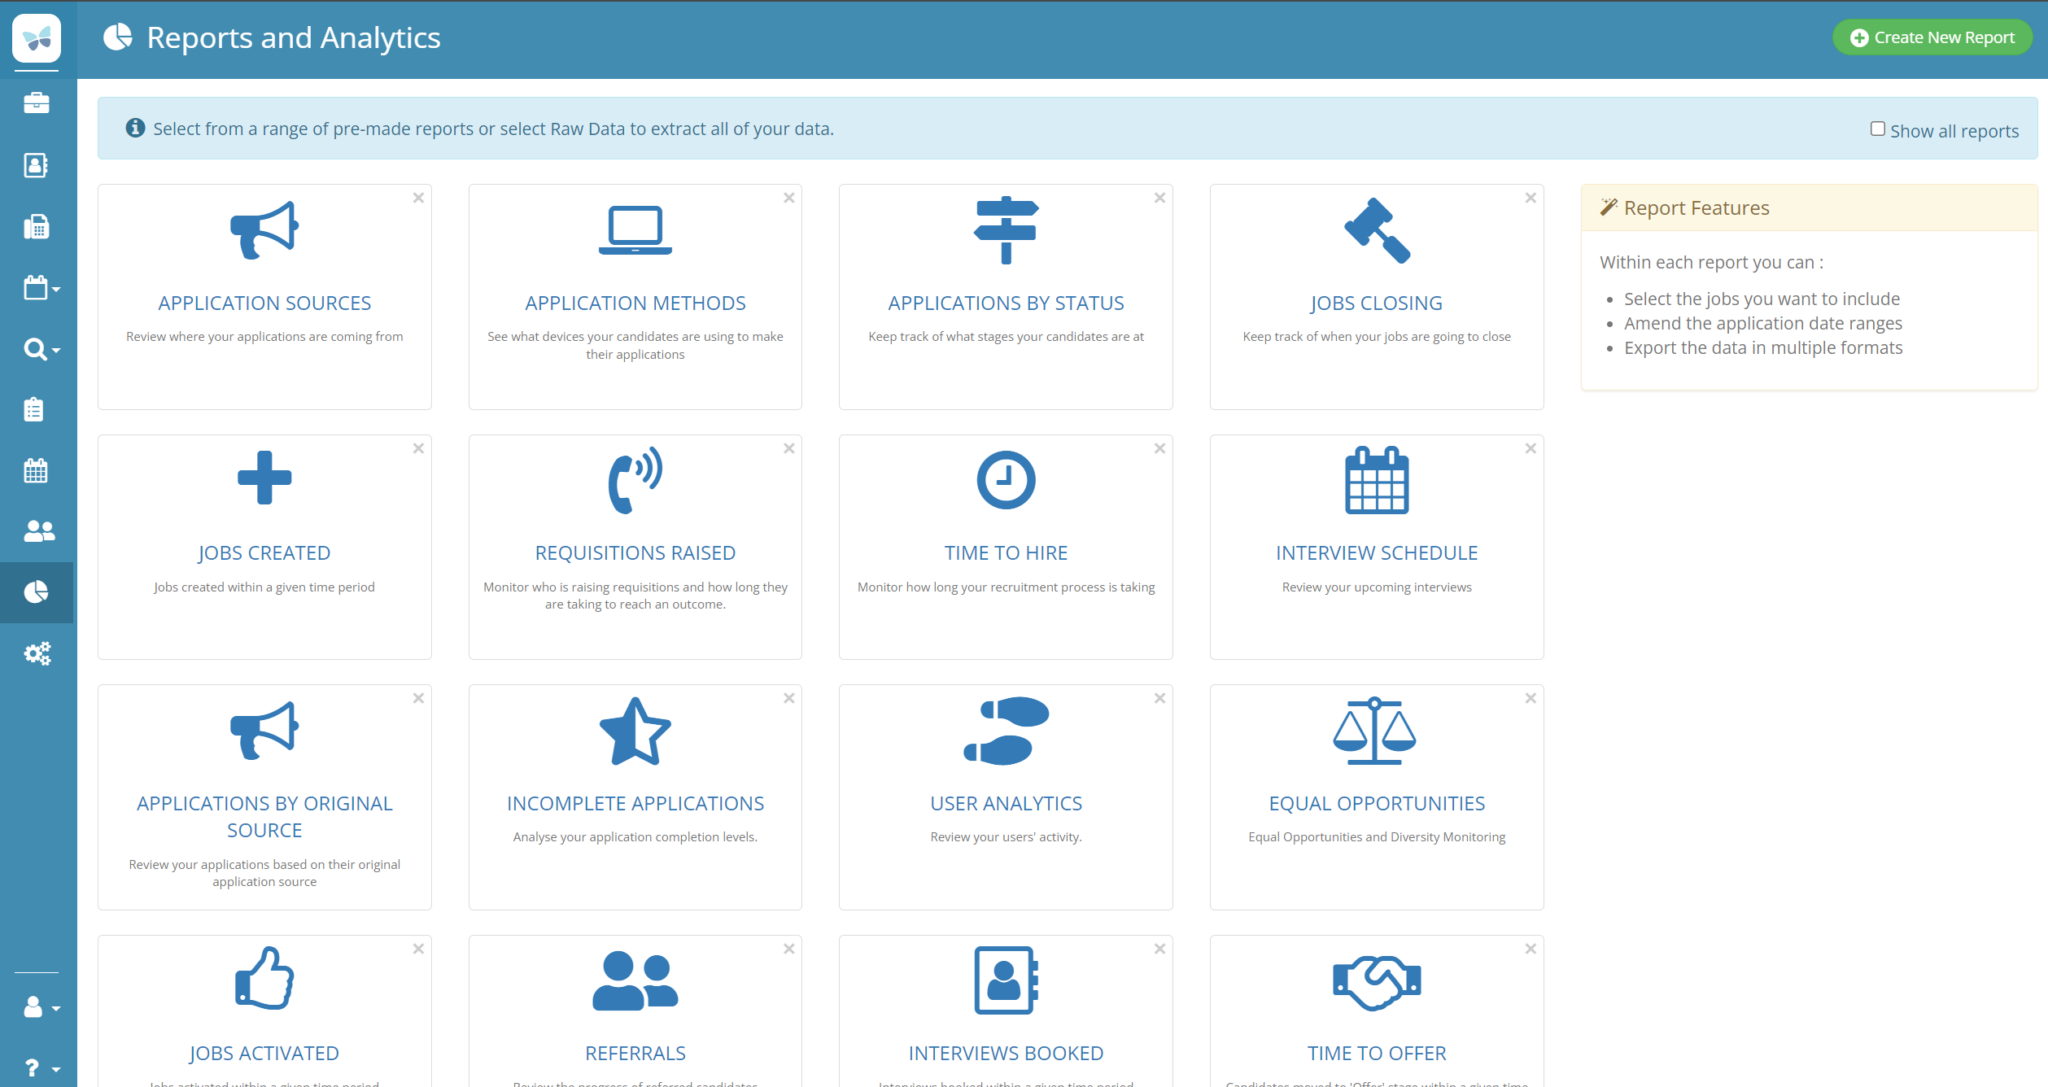Open the Interview Schedule report link

pos(1376,553)
